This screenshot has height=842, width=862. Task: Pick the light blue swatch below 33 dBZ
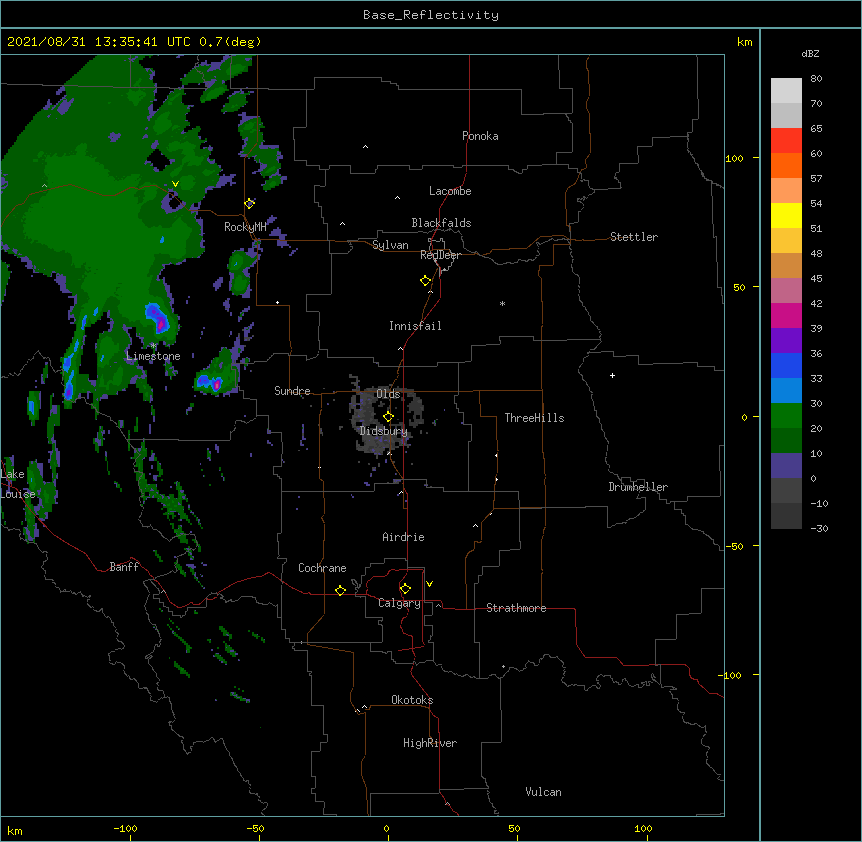click(786, 391)
